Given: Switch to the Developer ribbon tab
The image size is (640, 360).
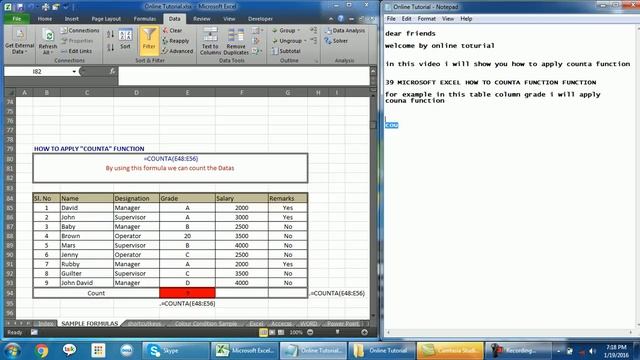Looking at the screenshot, I should pyautogui.click(x=260, y=19).
